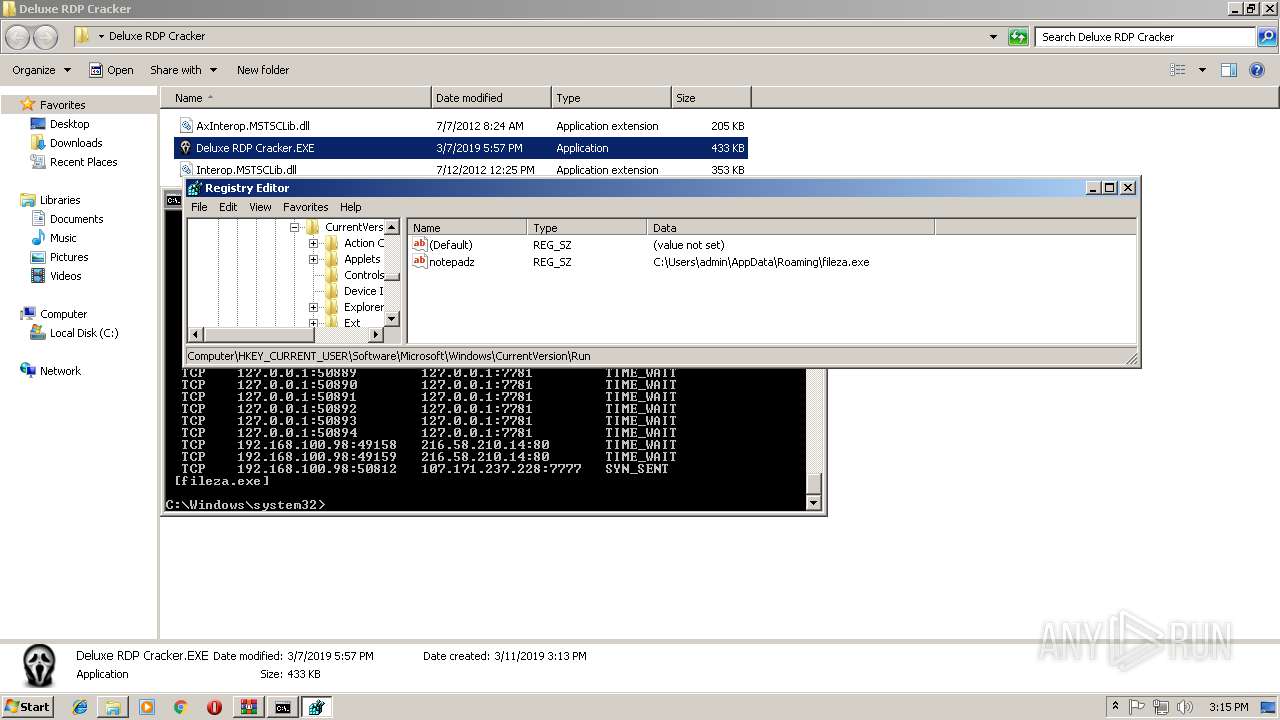1280x720 pixels.
Task: Select Downloads in Favorites
Action: tap(76, 143)
